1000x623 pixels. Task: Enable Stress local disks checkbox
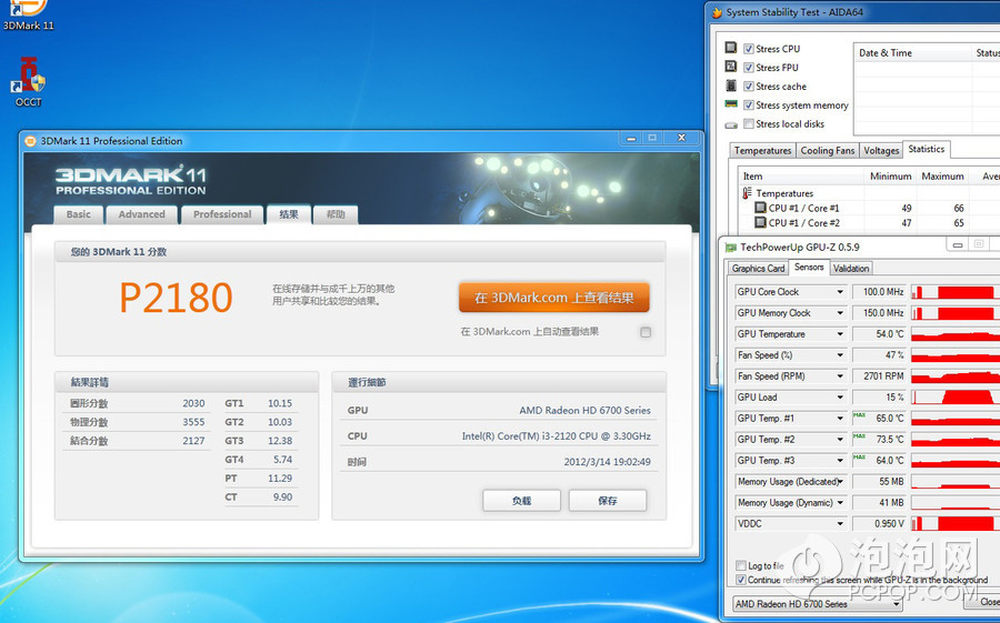coord(749,124)
